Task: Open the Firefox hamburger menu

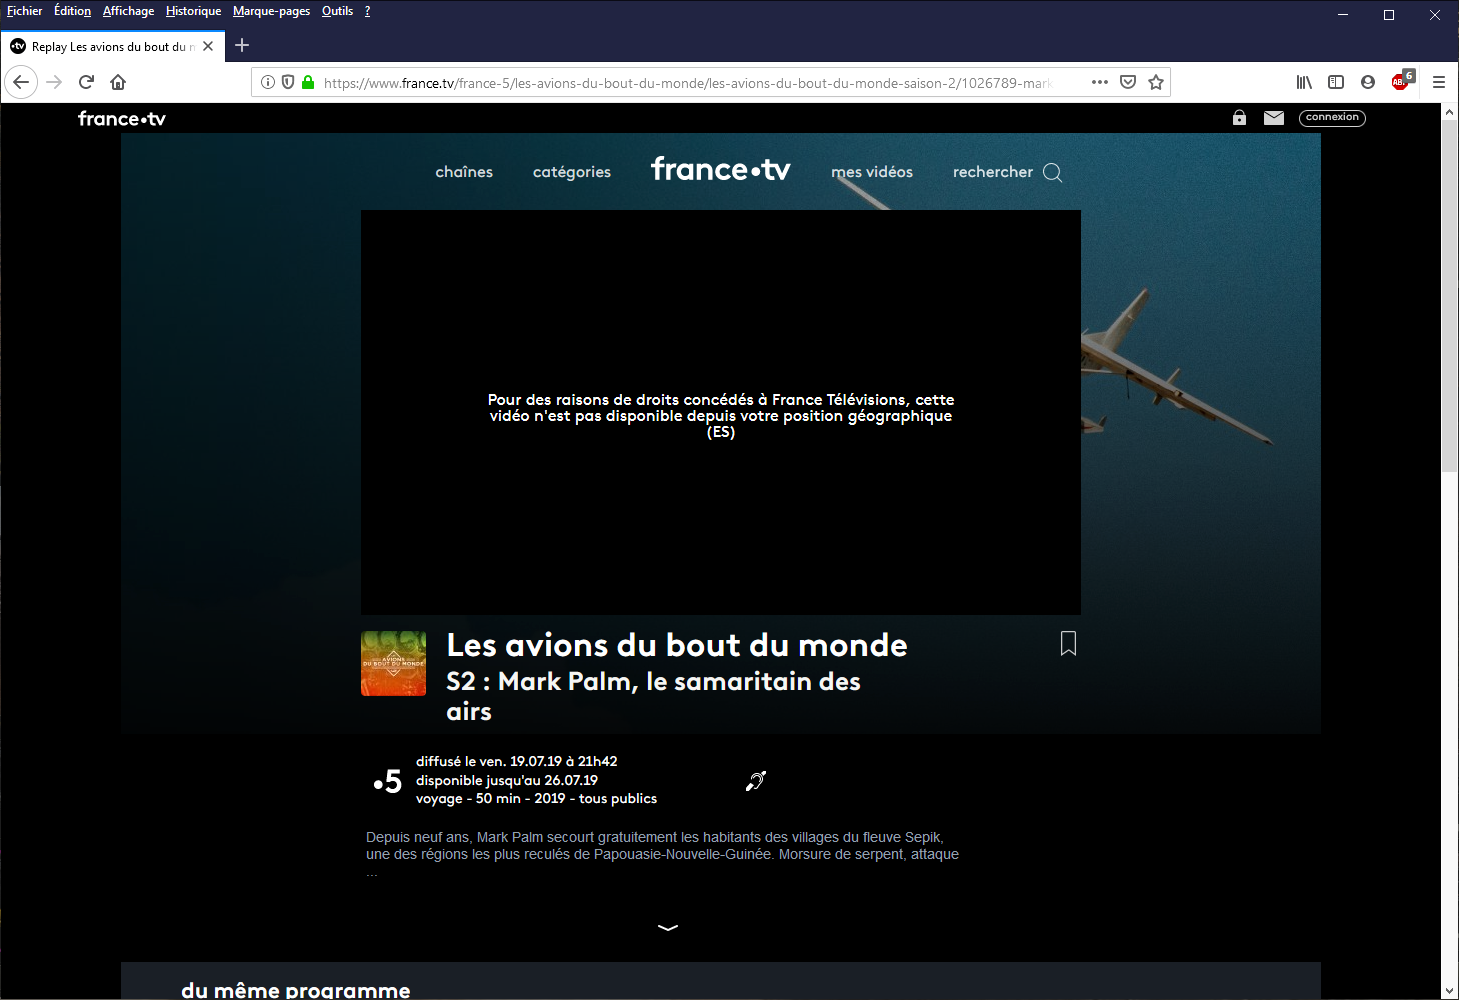Action: 1439,82
